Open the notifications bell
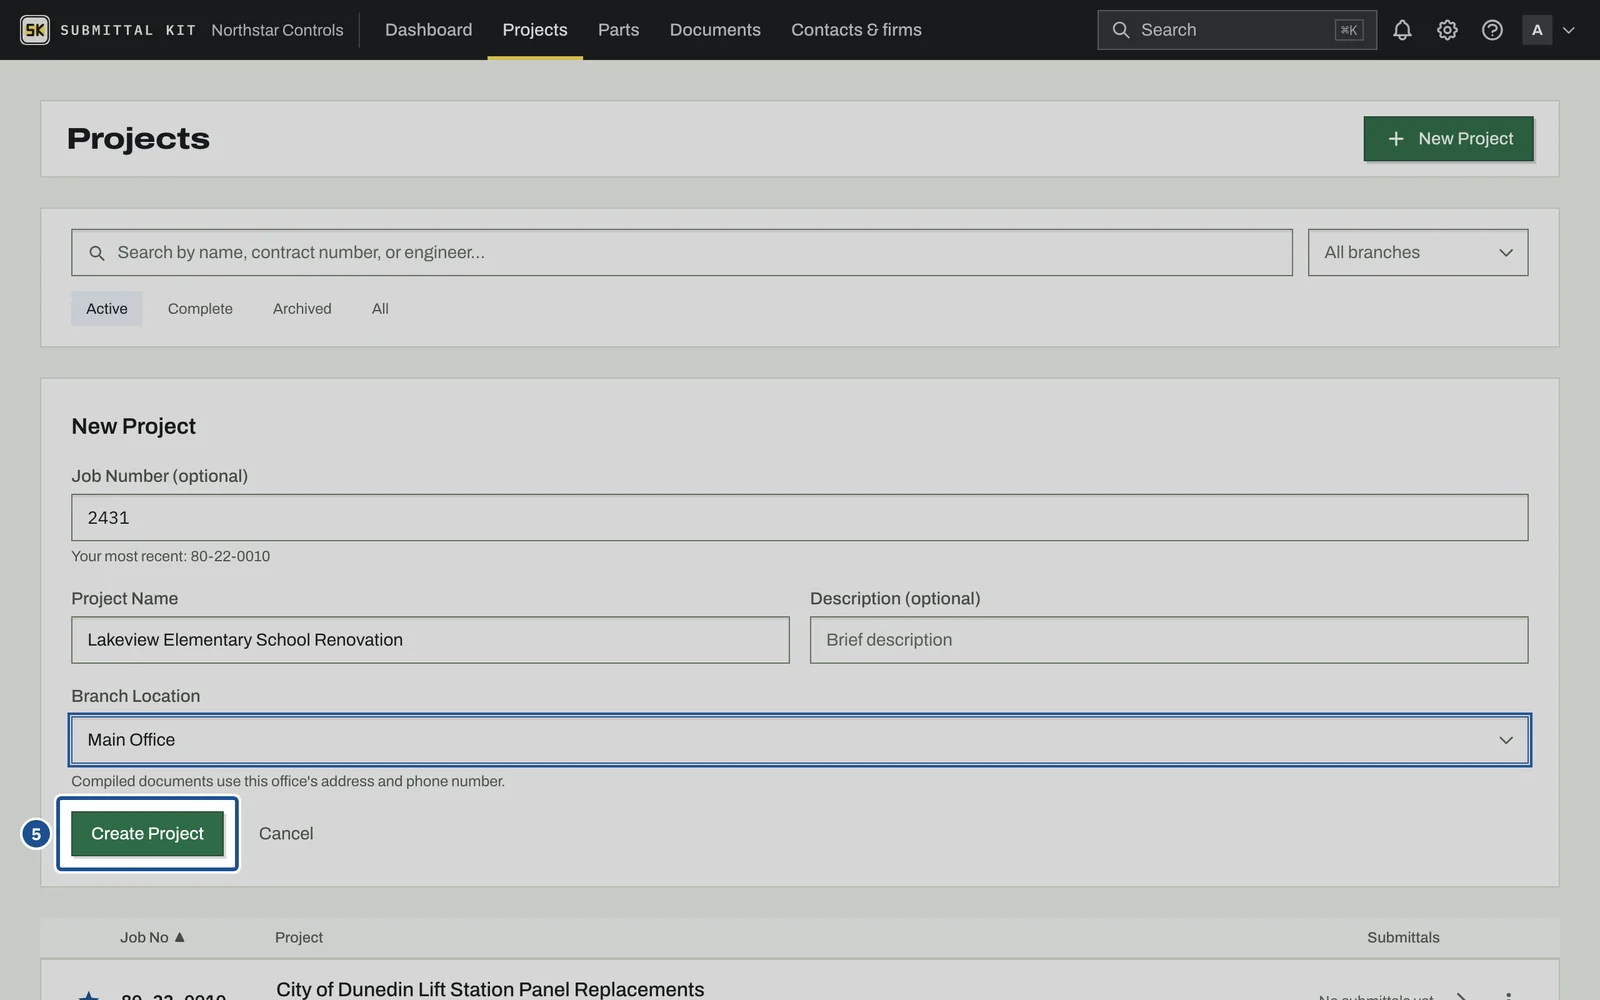Image resolution: width=1600 pixels, height=1000 pixels. coord(1402,30)
